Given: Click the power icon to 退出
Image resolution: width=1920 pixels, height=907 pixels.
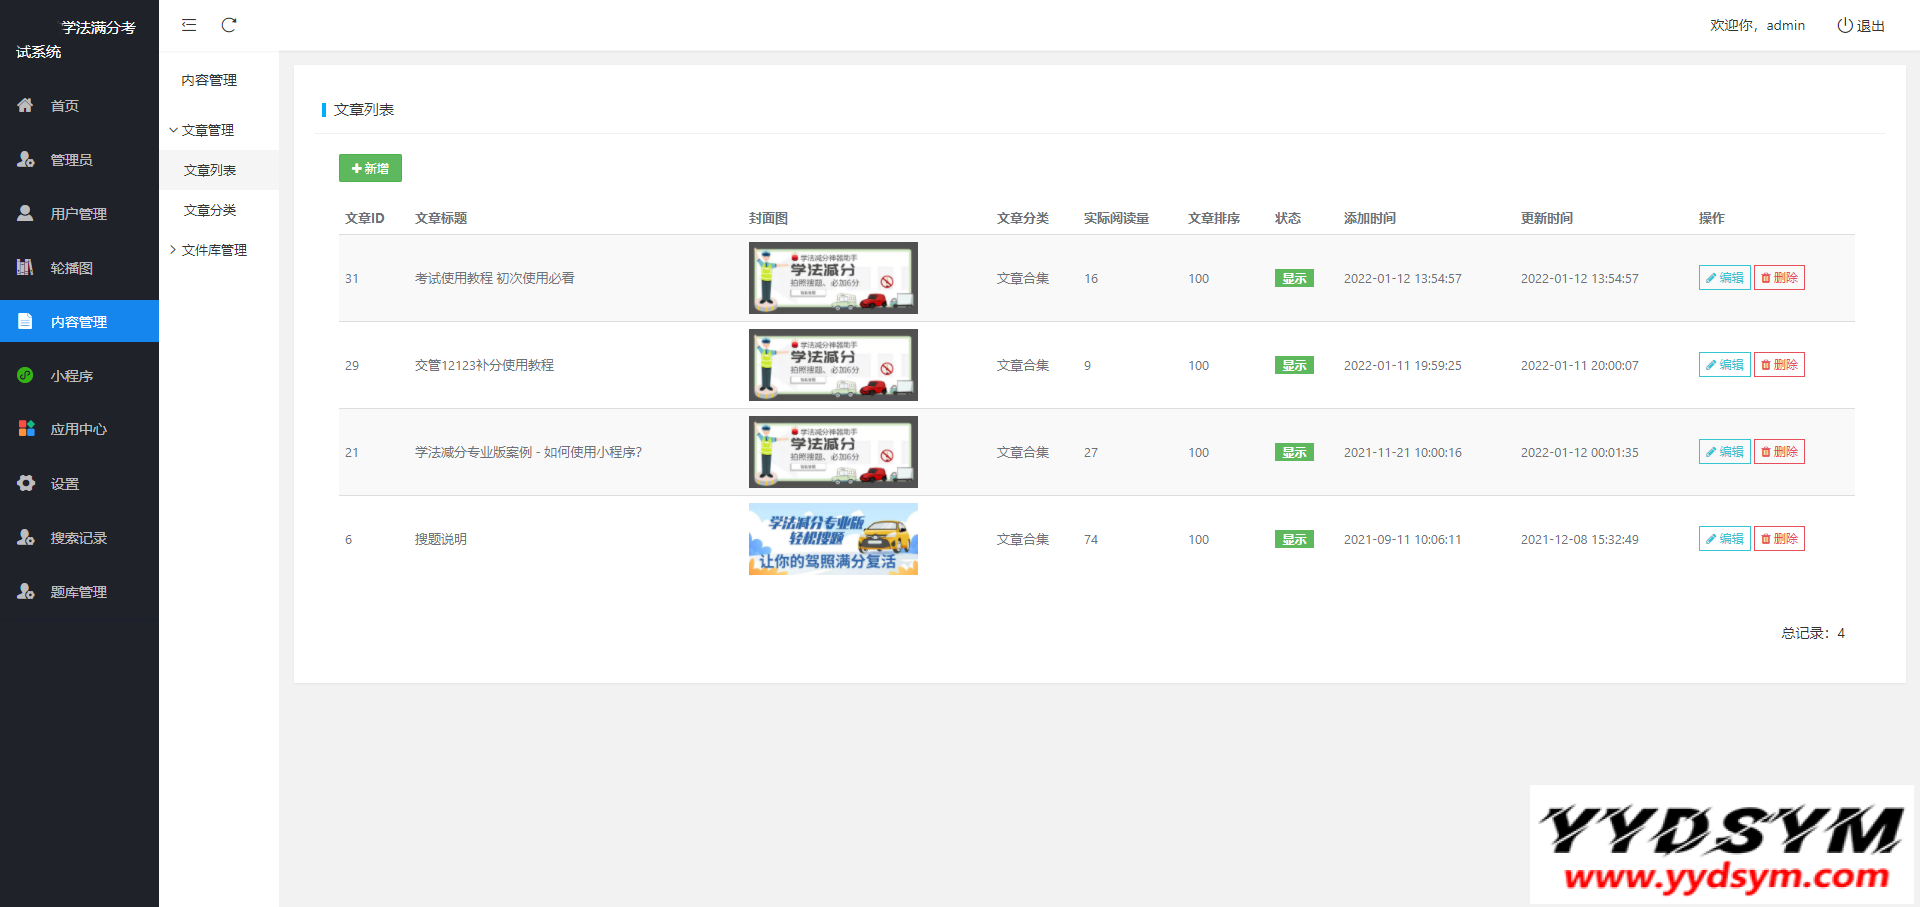Looking at the screenshot, I should [1844, 25].
